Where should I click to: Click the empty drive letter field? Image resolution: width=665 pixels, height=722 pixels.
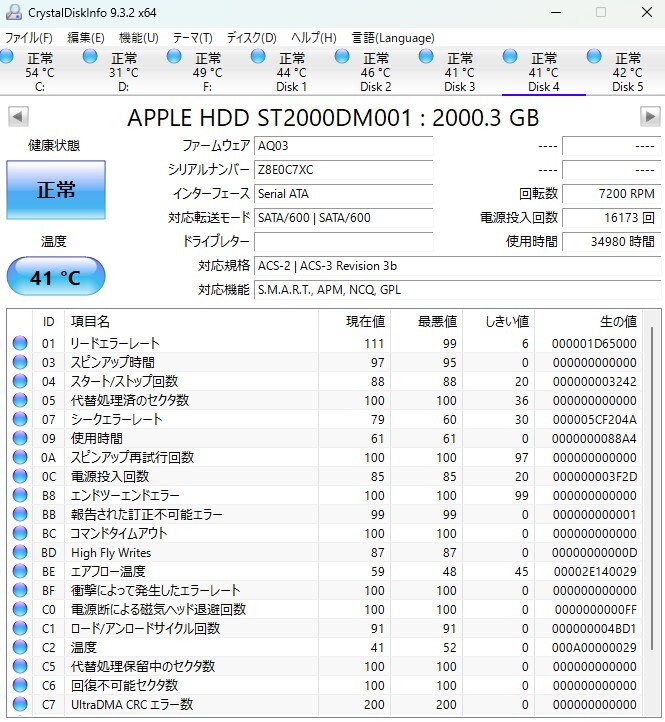(344, 242)
